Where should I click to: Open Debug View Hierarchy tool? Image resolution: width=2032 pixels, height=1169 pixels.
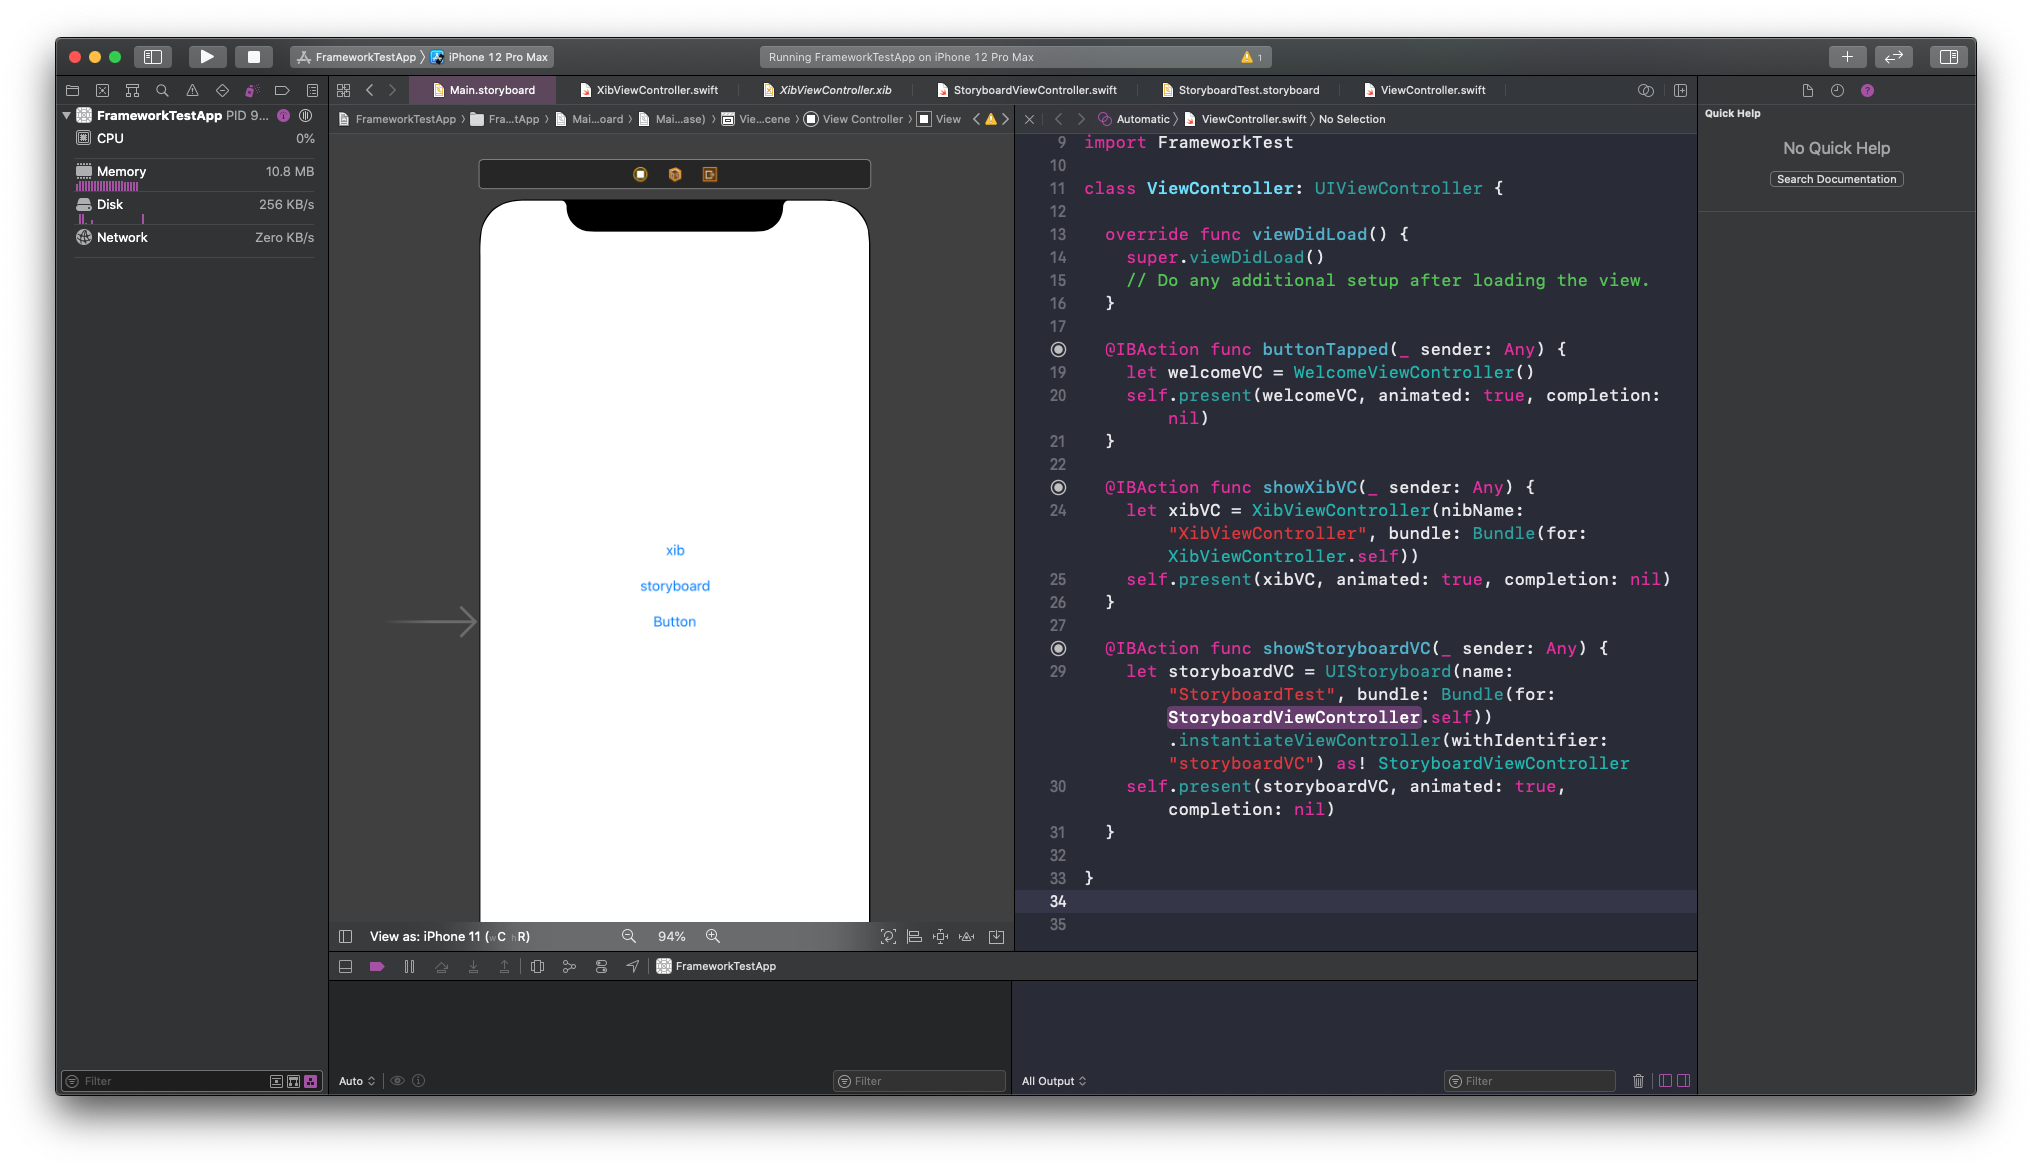[x=537, y=966]
